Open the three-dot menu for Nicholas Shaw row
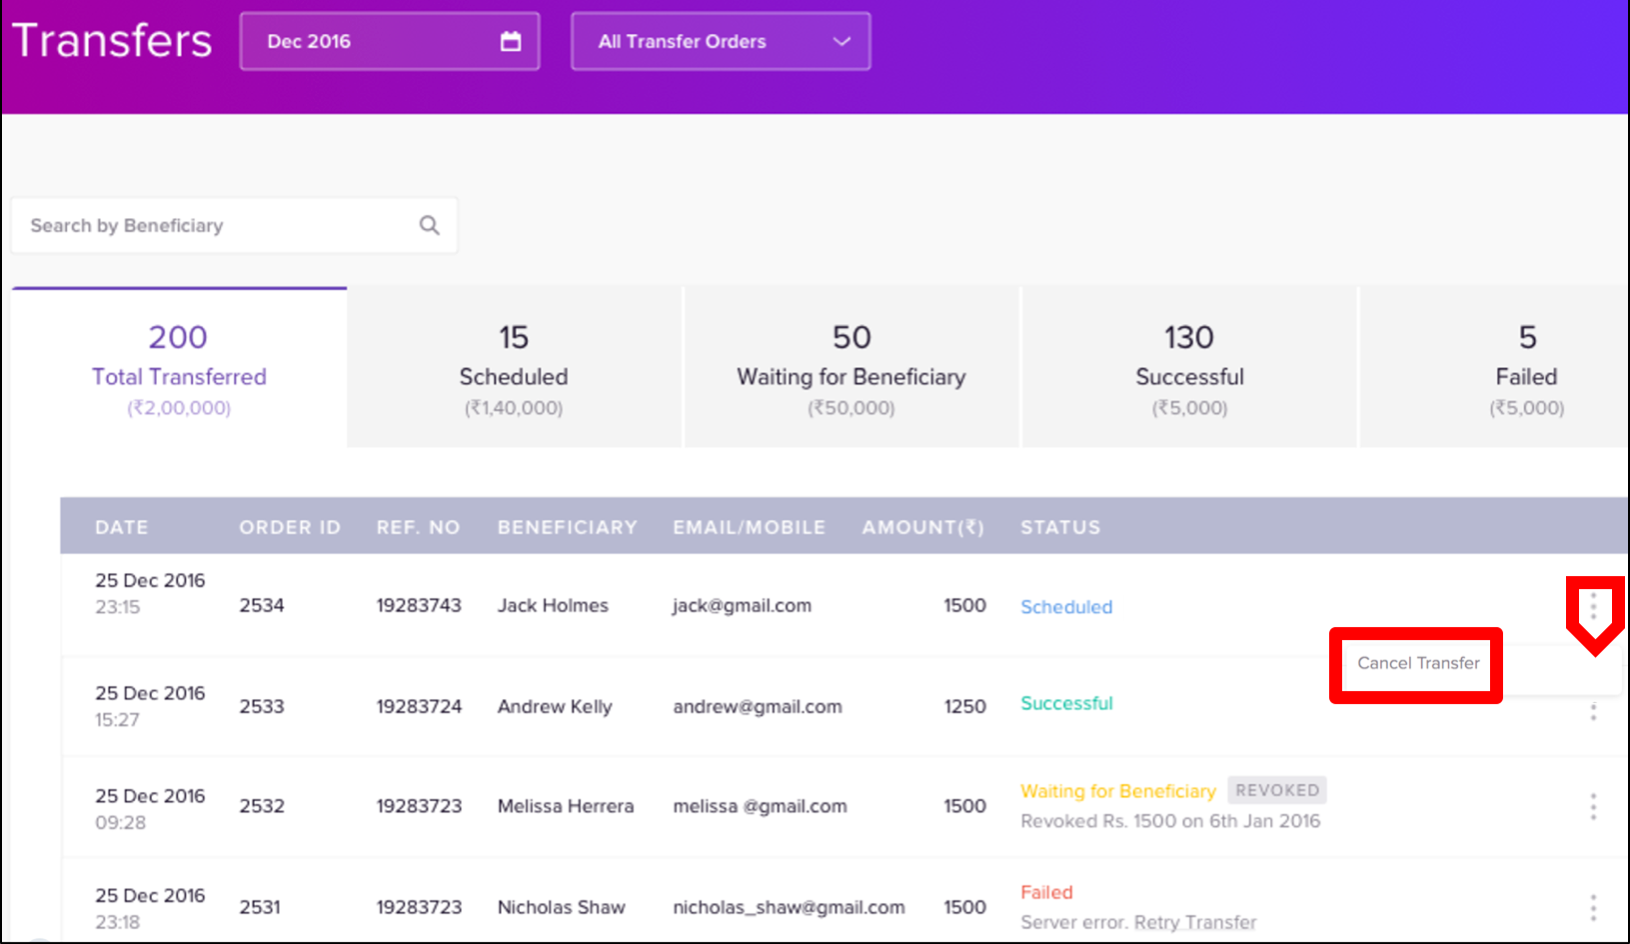Viewport: 1630px width, 944px height. pyautogui.click(x=1593, y=907)
